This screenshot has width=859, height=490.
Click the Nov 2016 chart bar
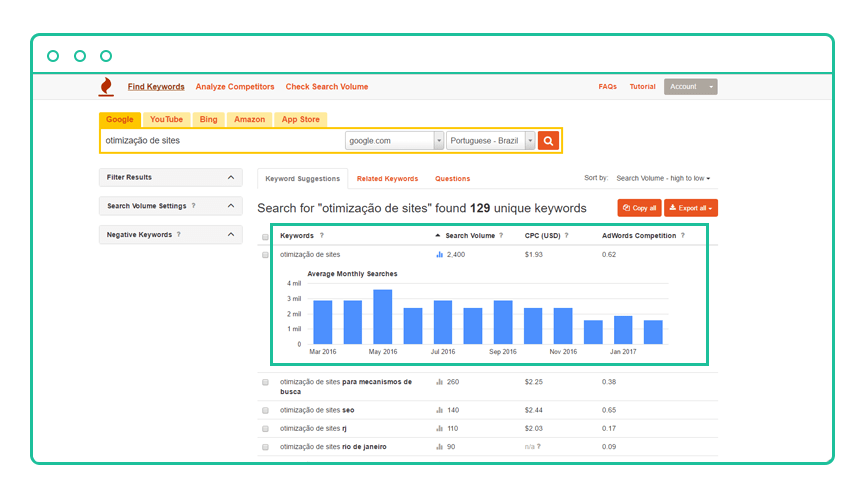pos(563,326)
